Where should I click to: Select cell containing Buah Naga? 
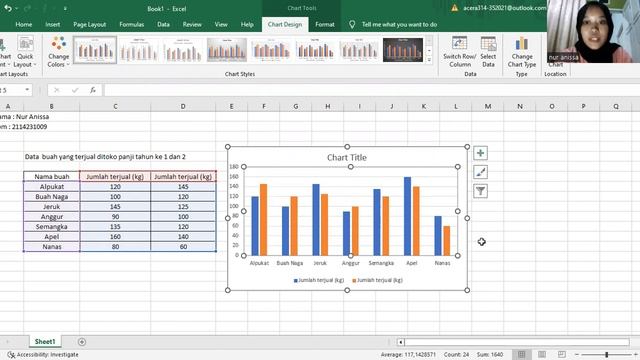pyautogui.click(x=52, y=197)
